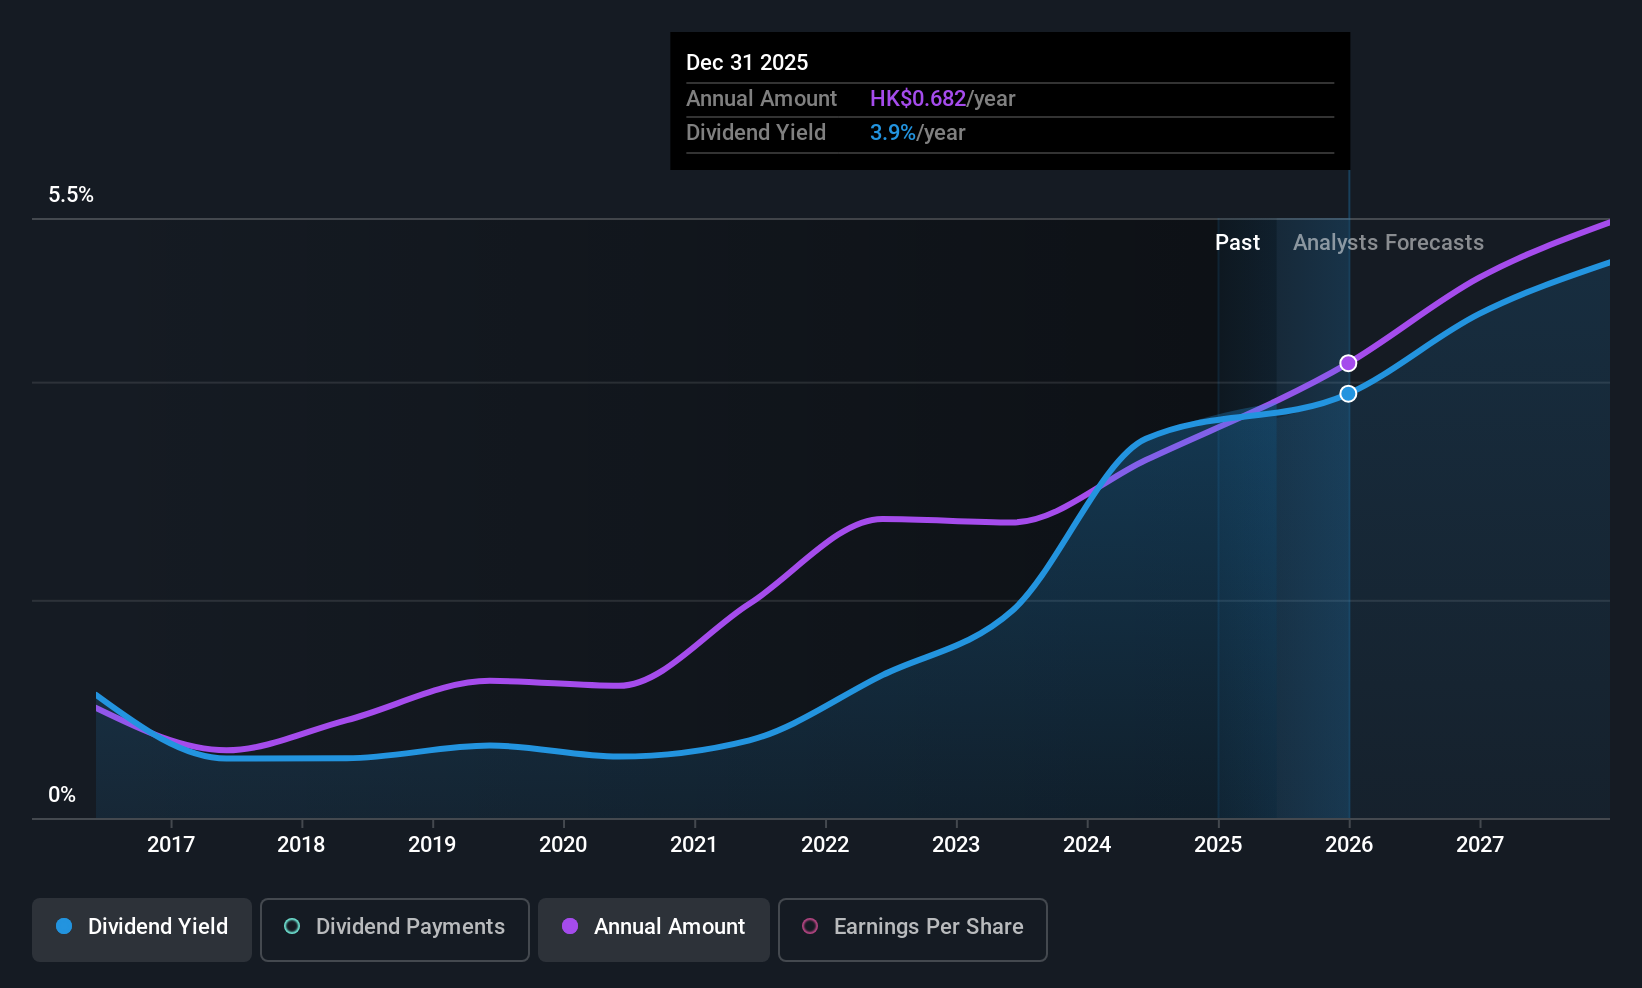Click the 2027 x-axis year label

[x=1480, y=845]
